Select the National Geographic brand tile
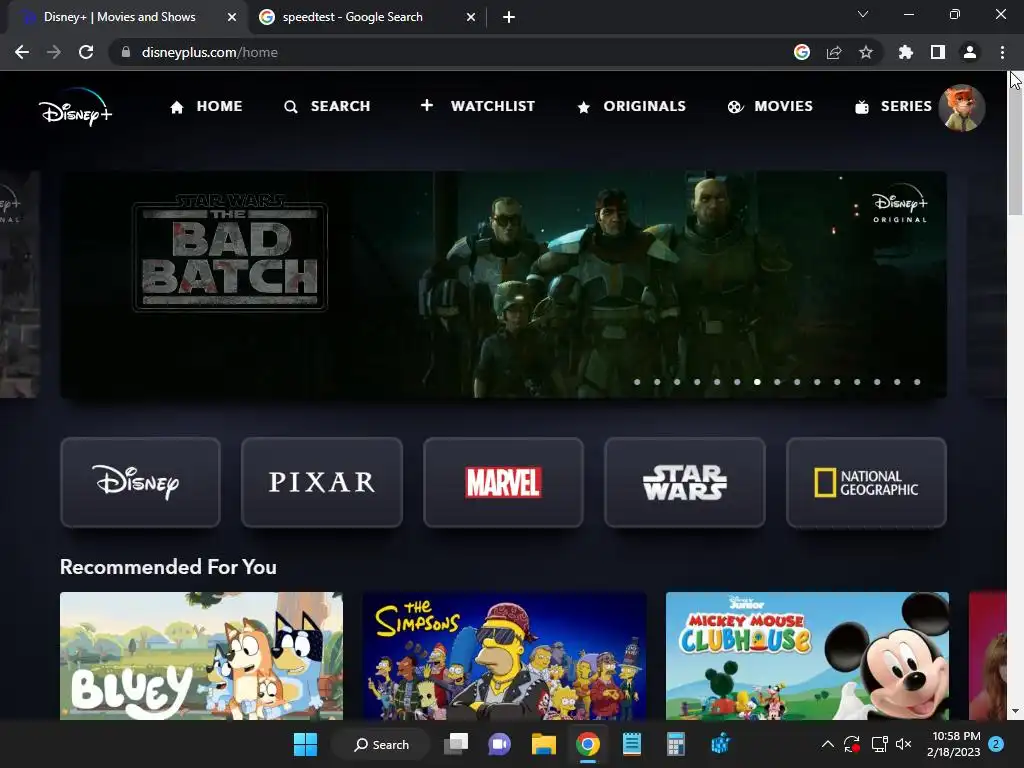The height and width of the screenshot is (768, 1024). (867, 483)
